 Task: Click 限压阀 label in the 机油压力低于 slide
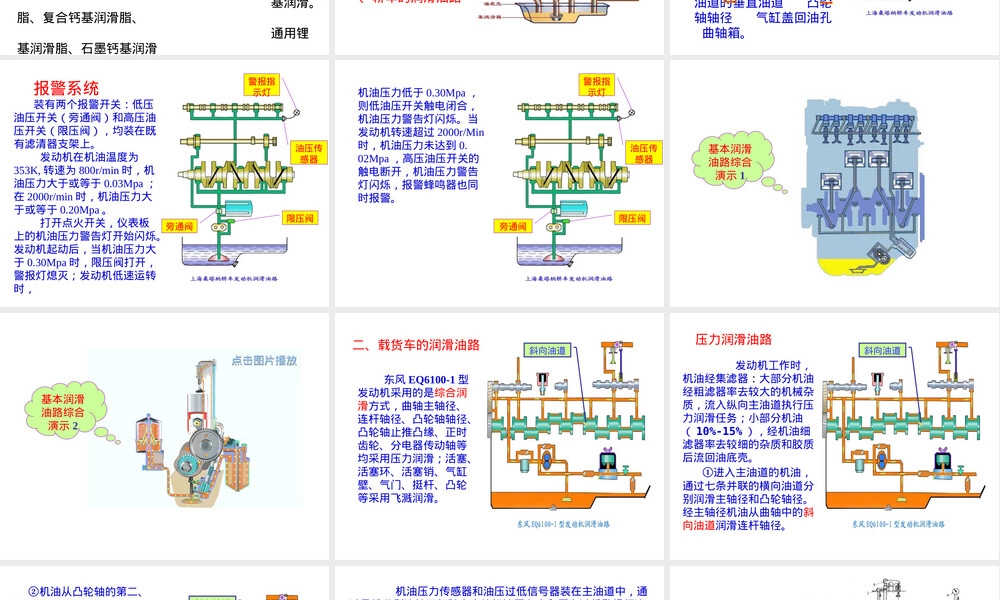tap(632, 218)
